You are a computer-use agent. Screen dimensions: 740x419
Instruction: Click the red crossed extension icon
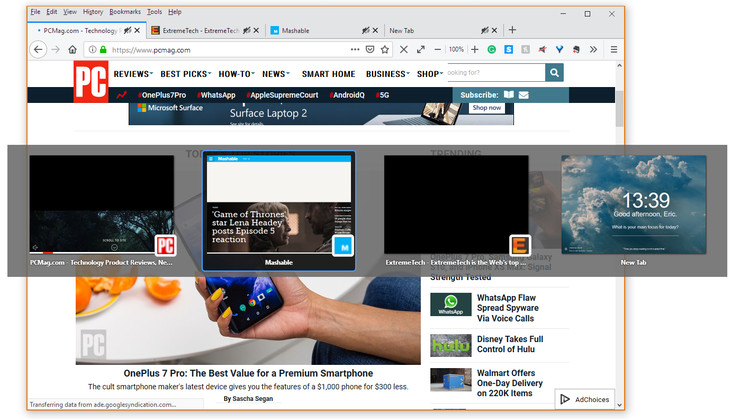(542, 50)
